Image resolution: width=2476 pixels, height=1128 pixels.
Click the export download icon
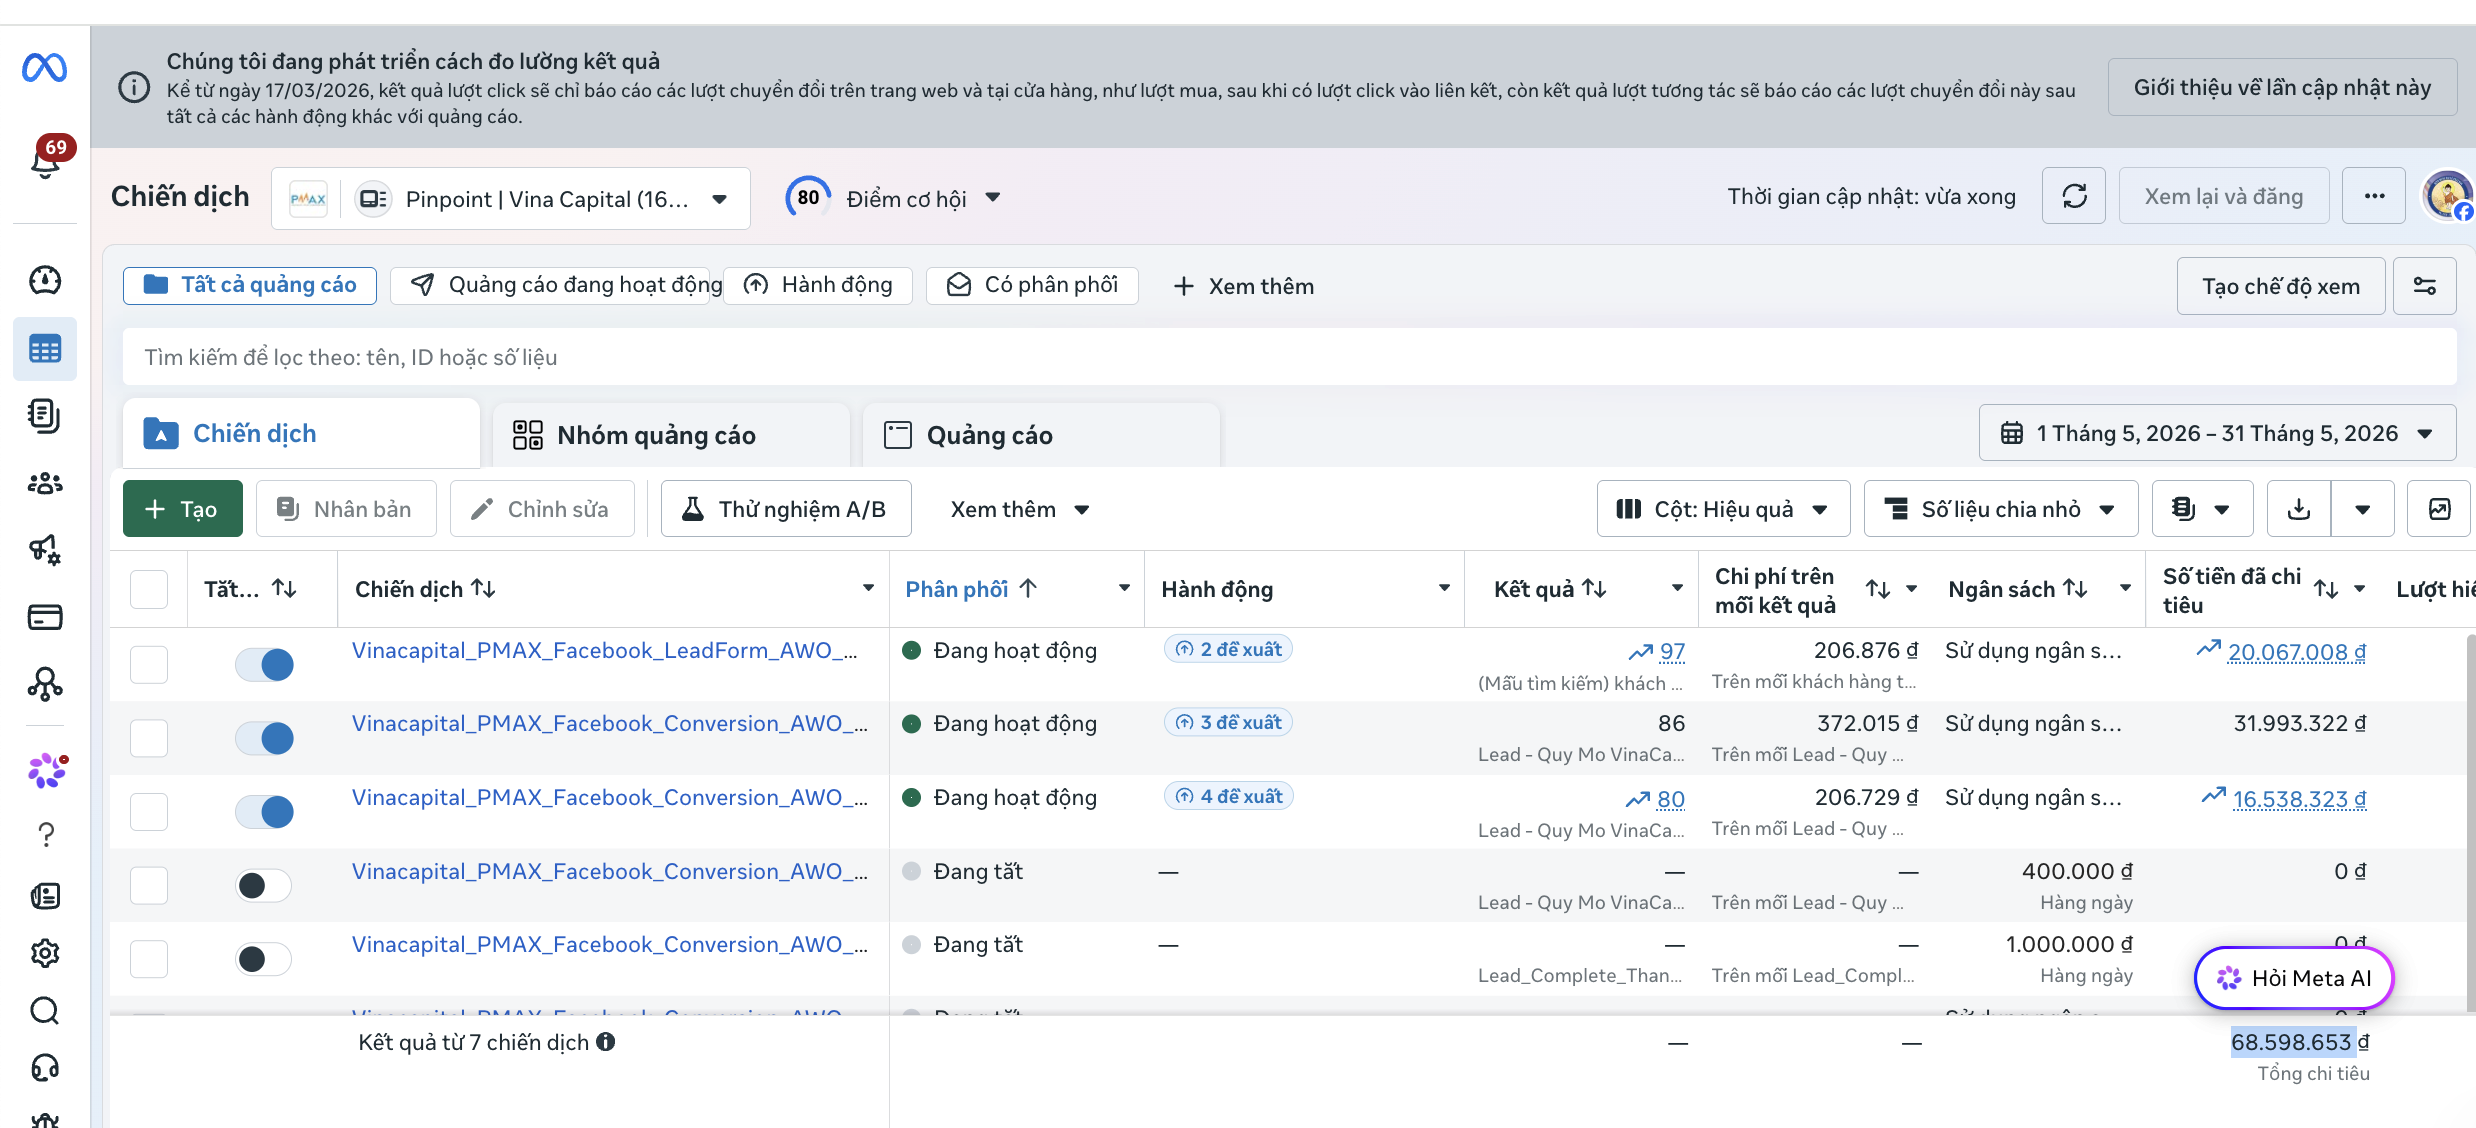(x=2299, y=509)
